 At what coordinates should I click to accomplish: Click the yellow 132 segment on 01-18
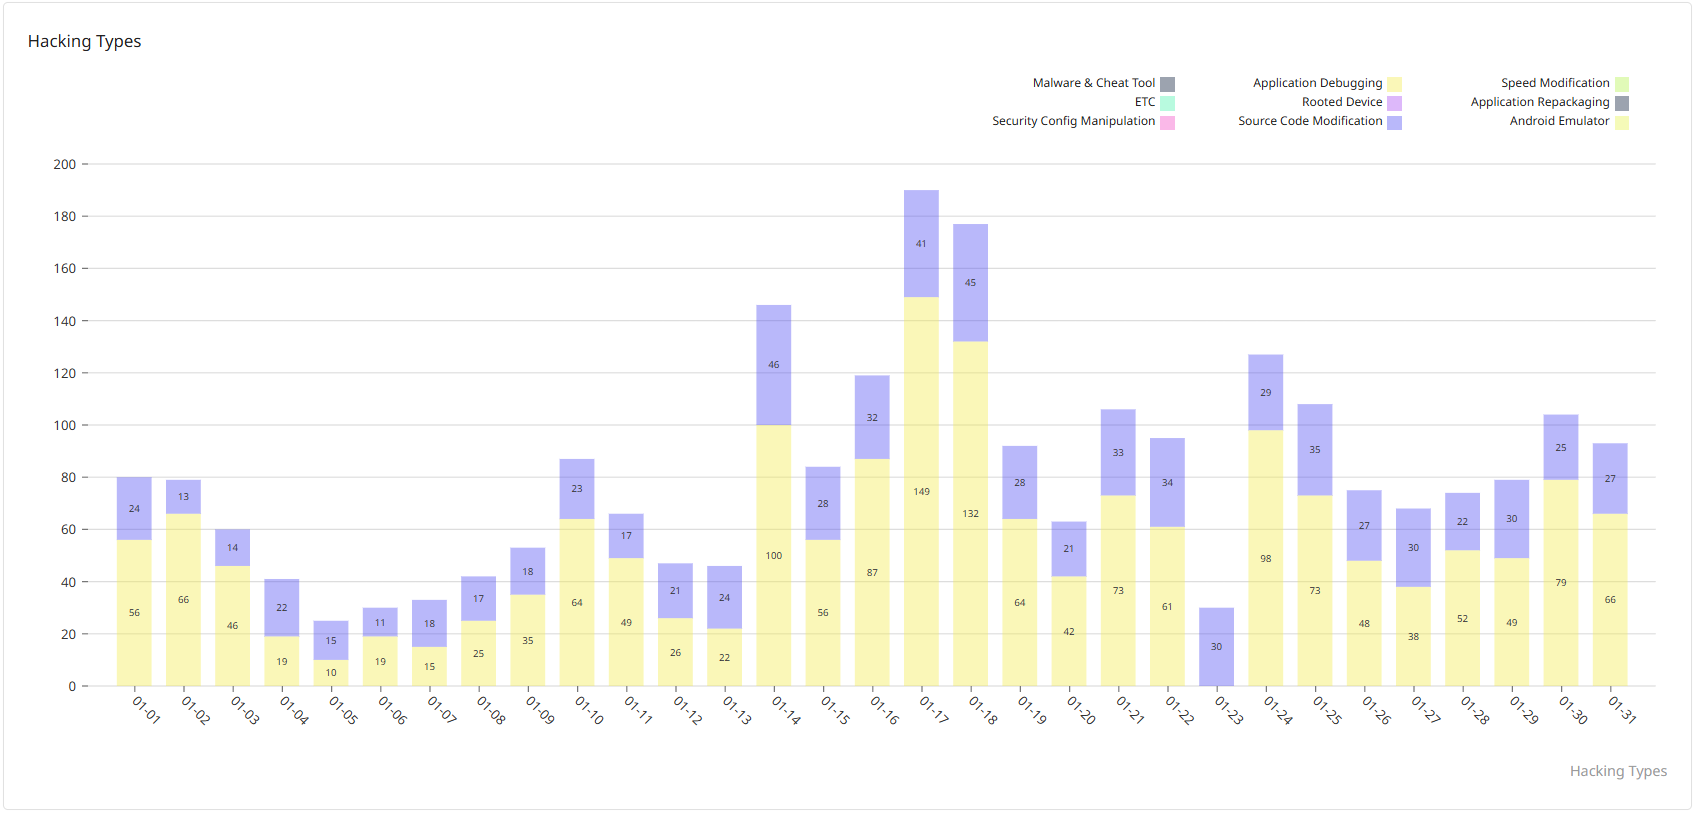970,513
